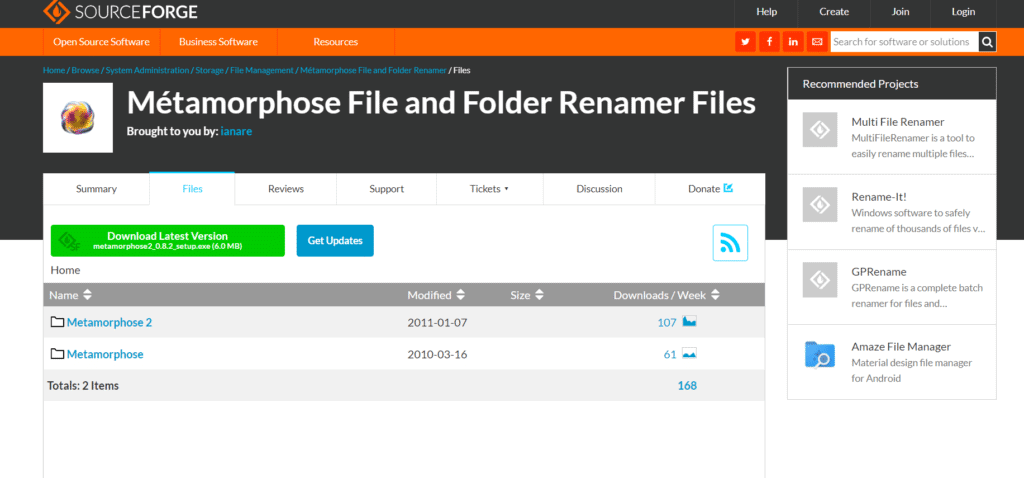This screenshot has width=1024, height=478.
Task: Click the email envelope icon
Action: [817, 42]
